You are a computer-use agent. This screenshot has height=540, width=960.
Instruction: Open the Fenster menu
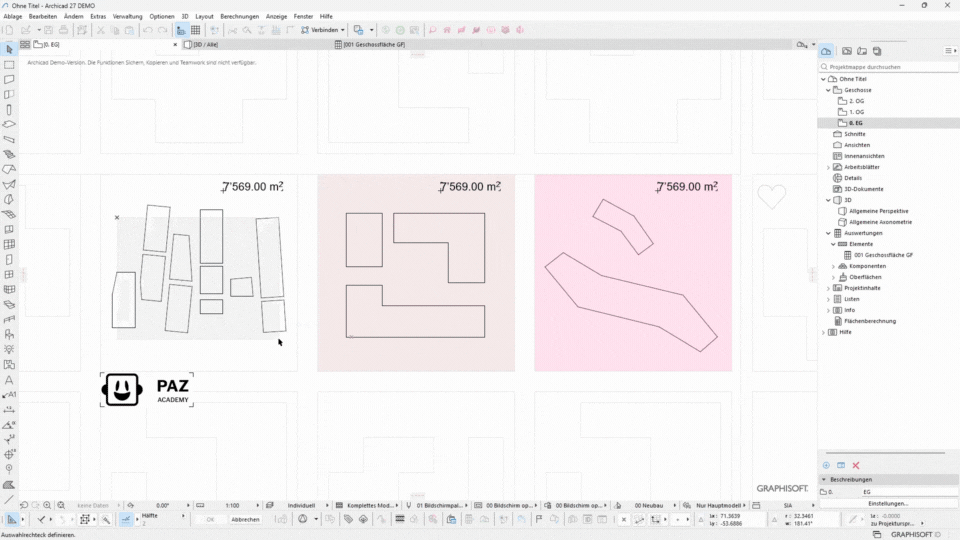click(303, 17)
